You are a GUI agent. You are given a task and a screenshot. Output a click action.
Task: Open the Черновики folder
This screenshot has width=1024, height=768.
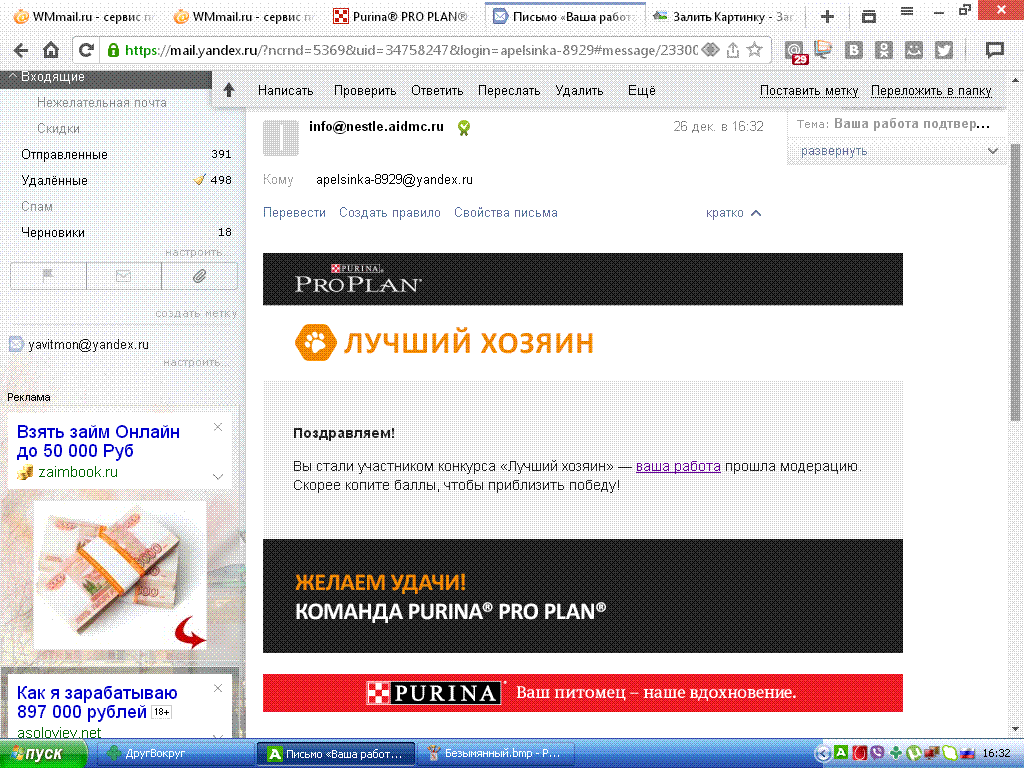(53, 233)
